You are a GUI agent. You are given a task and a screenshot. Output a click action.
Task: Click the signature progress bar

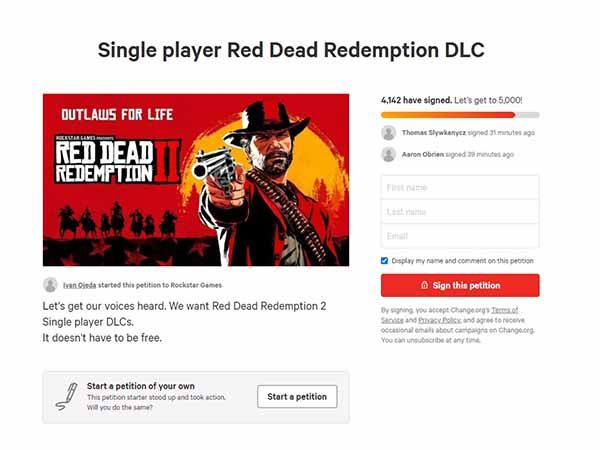pos(460,115)
